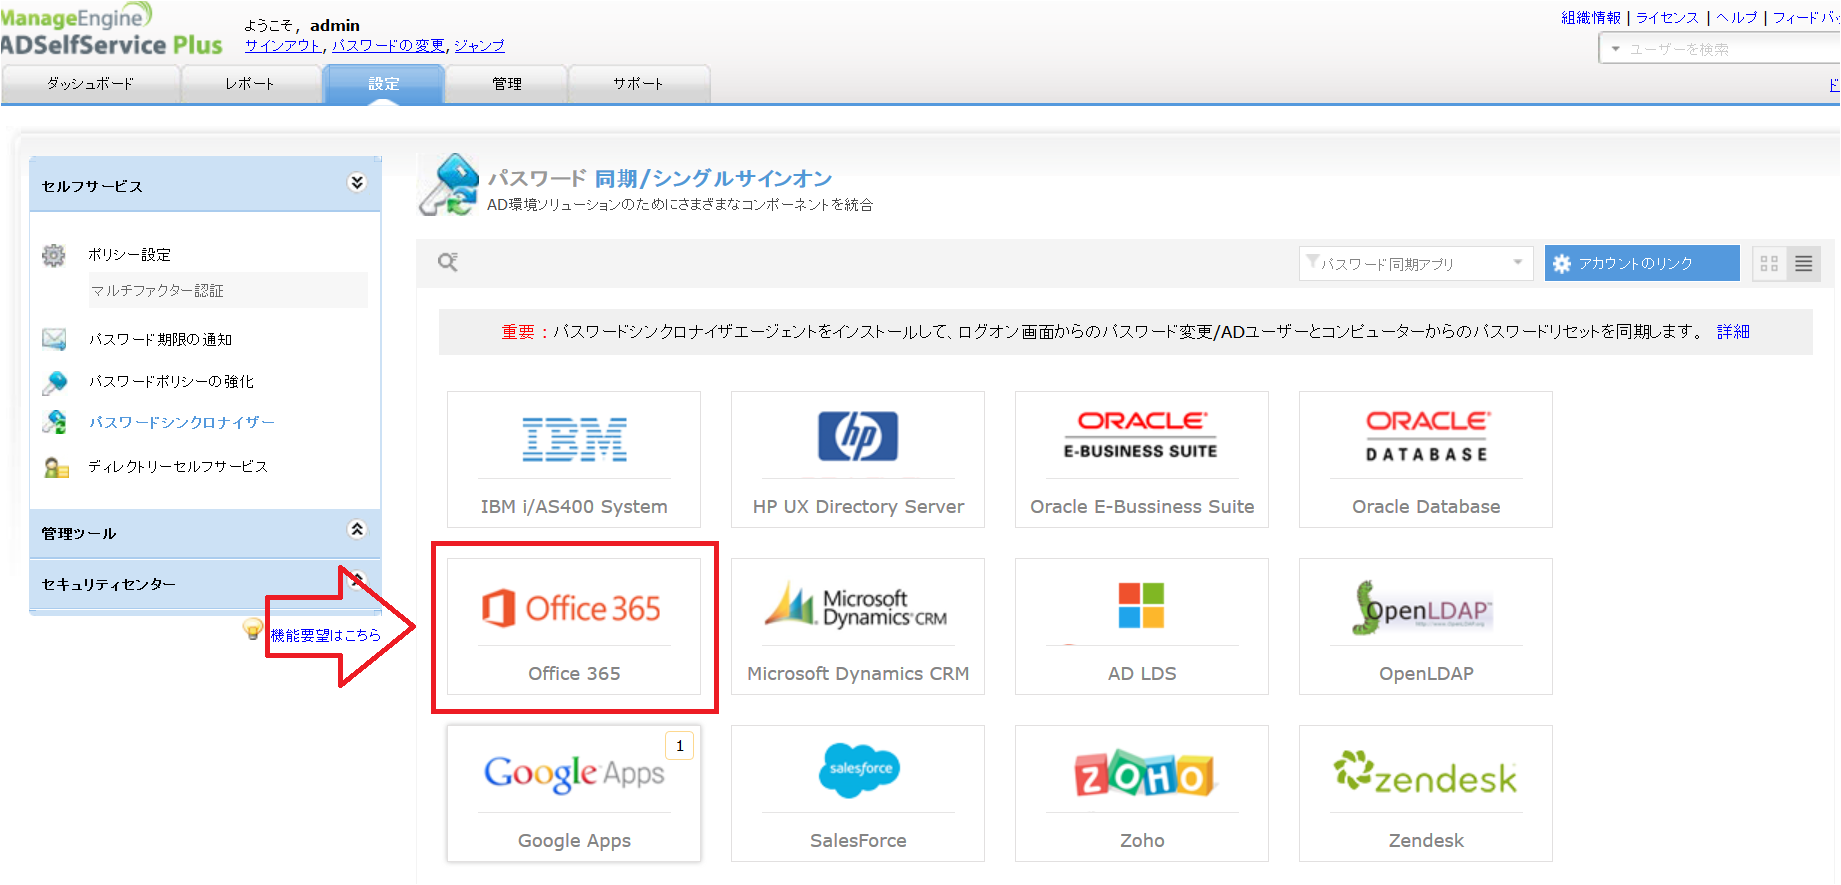The height and width of the screenshot is (885, 1841).
Task: Select the Oracle Database tile
Action: pos(1426,459)
